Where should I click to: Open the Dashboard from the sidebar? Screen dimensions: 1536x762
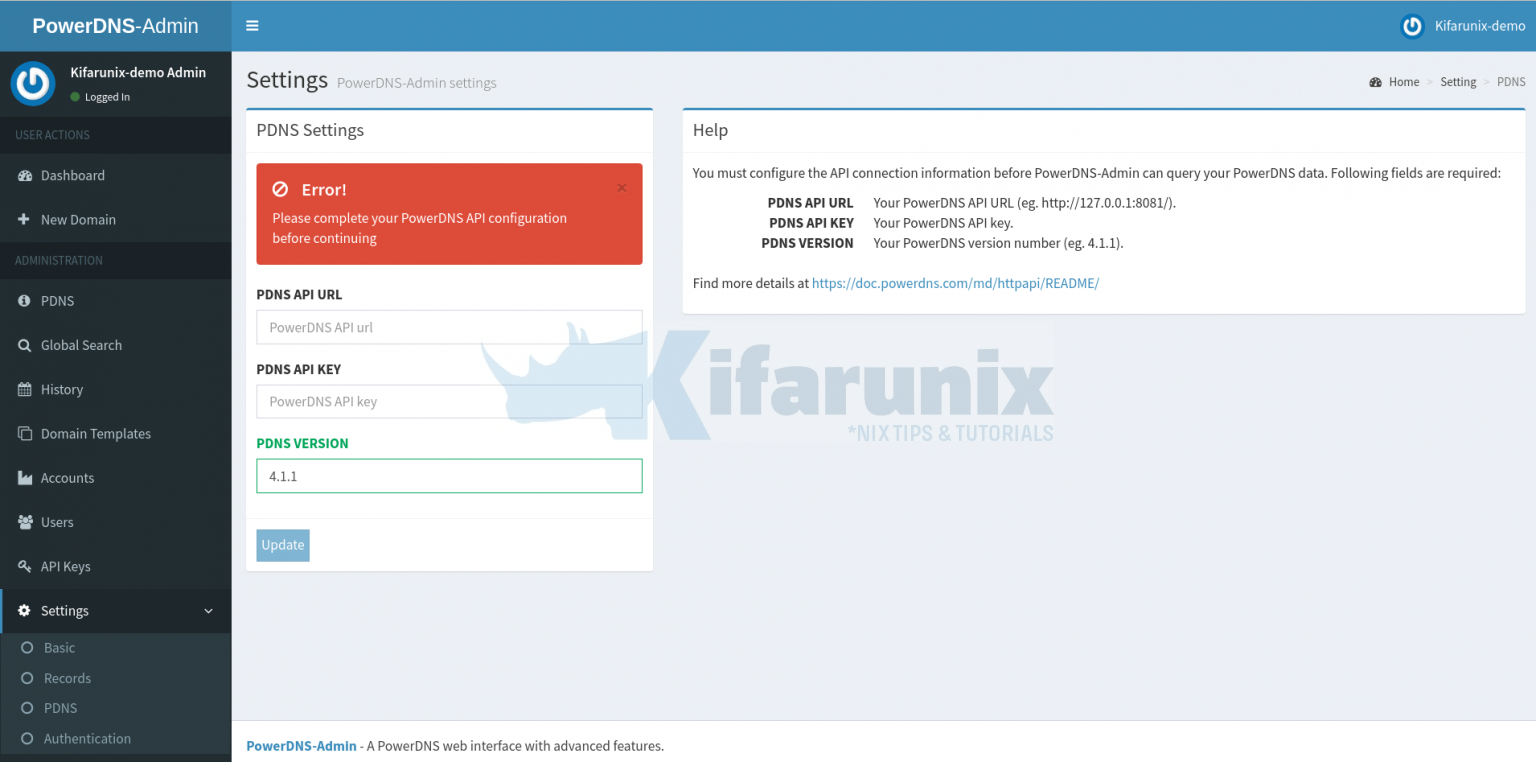[x=72, y=175]
